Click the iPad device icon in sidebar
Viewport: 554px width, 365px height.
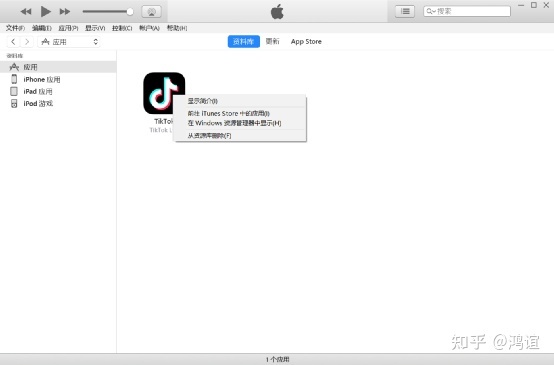click(x=14, y=92)
